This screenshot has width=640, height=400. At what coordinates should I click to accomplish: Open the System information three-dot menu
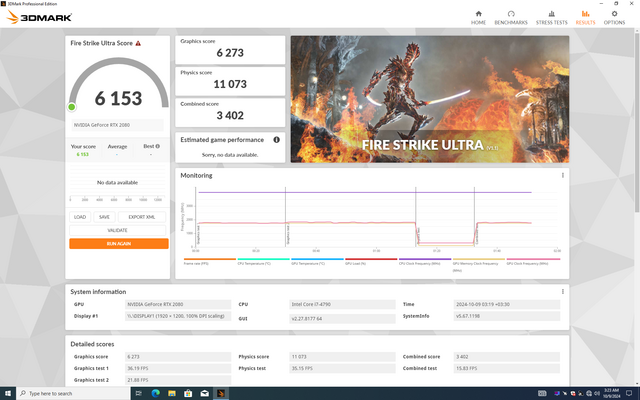click(563, 291)
